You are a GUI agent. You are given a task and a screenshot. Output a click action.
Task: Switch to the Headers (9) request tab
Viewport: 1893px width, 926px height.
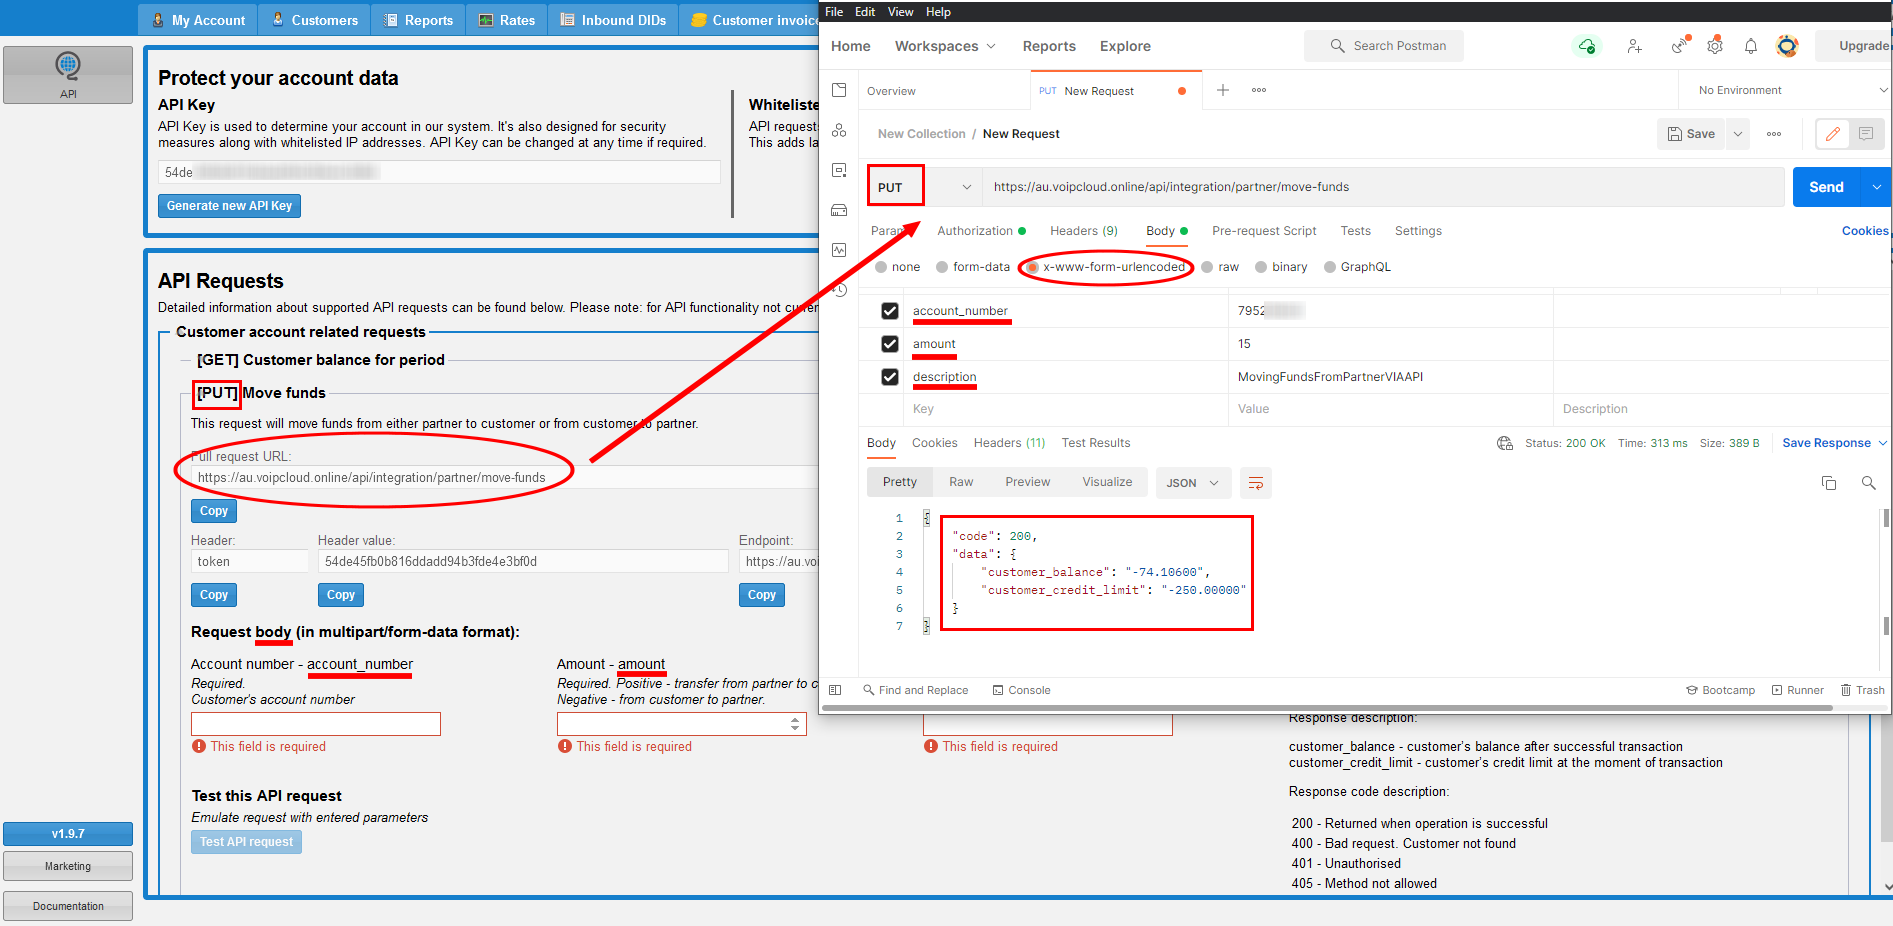1084,231
